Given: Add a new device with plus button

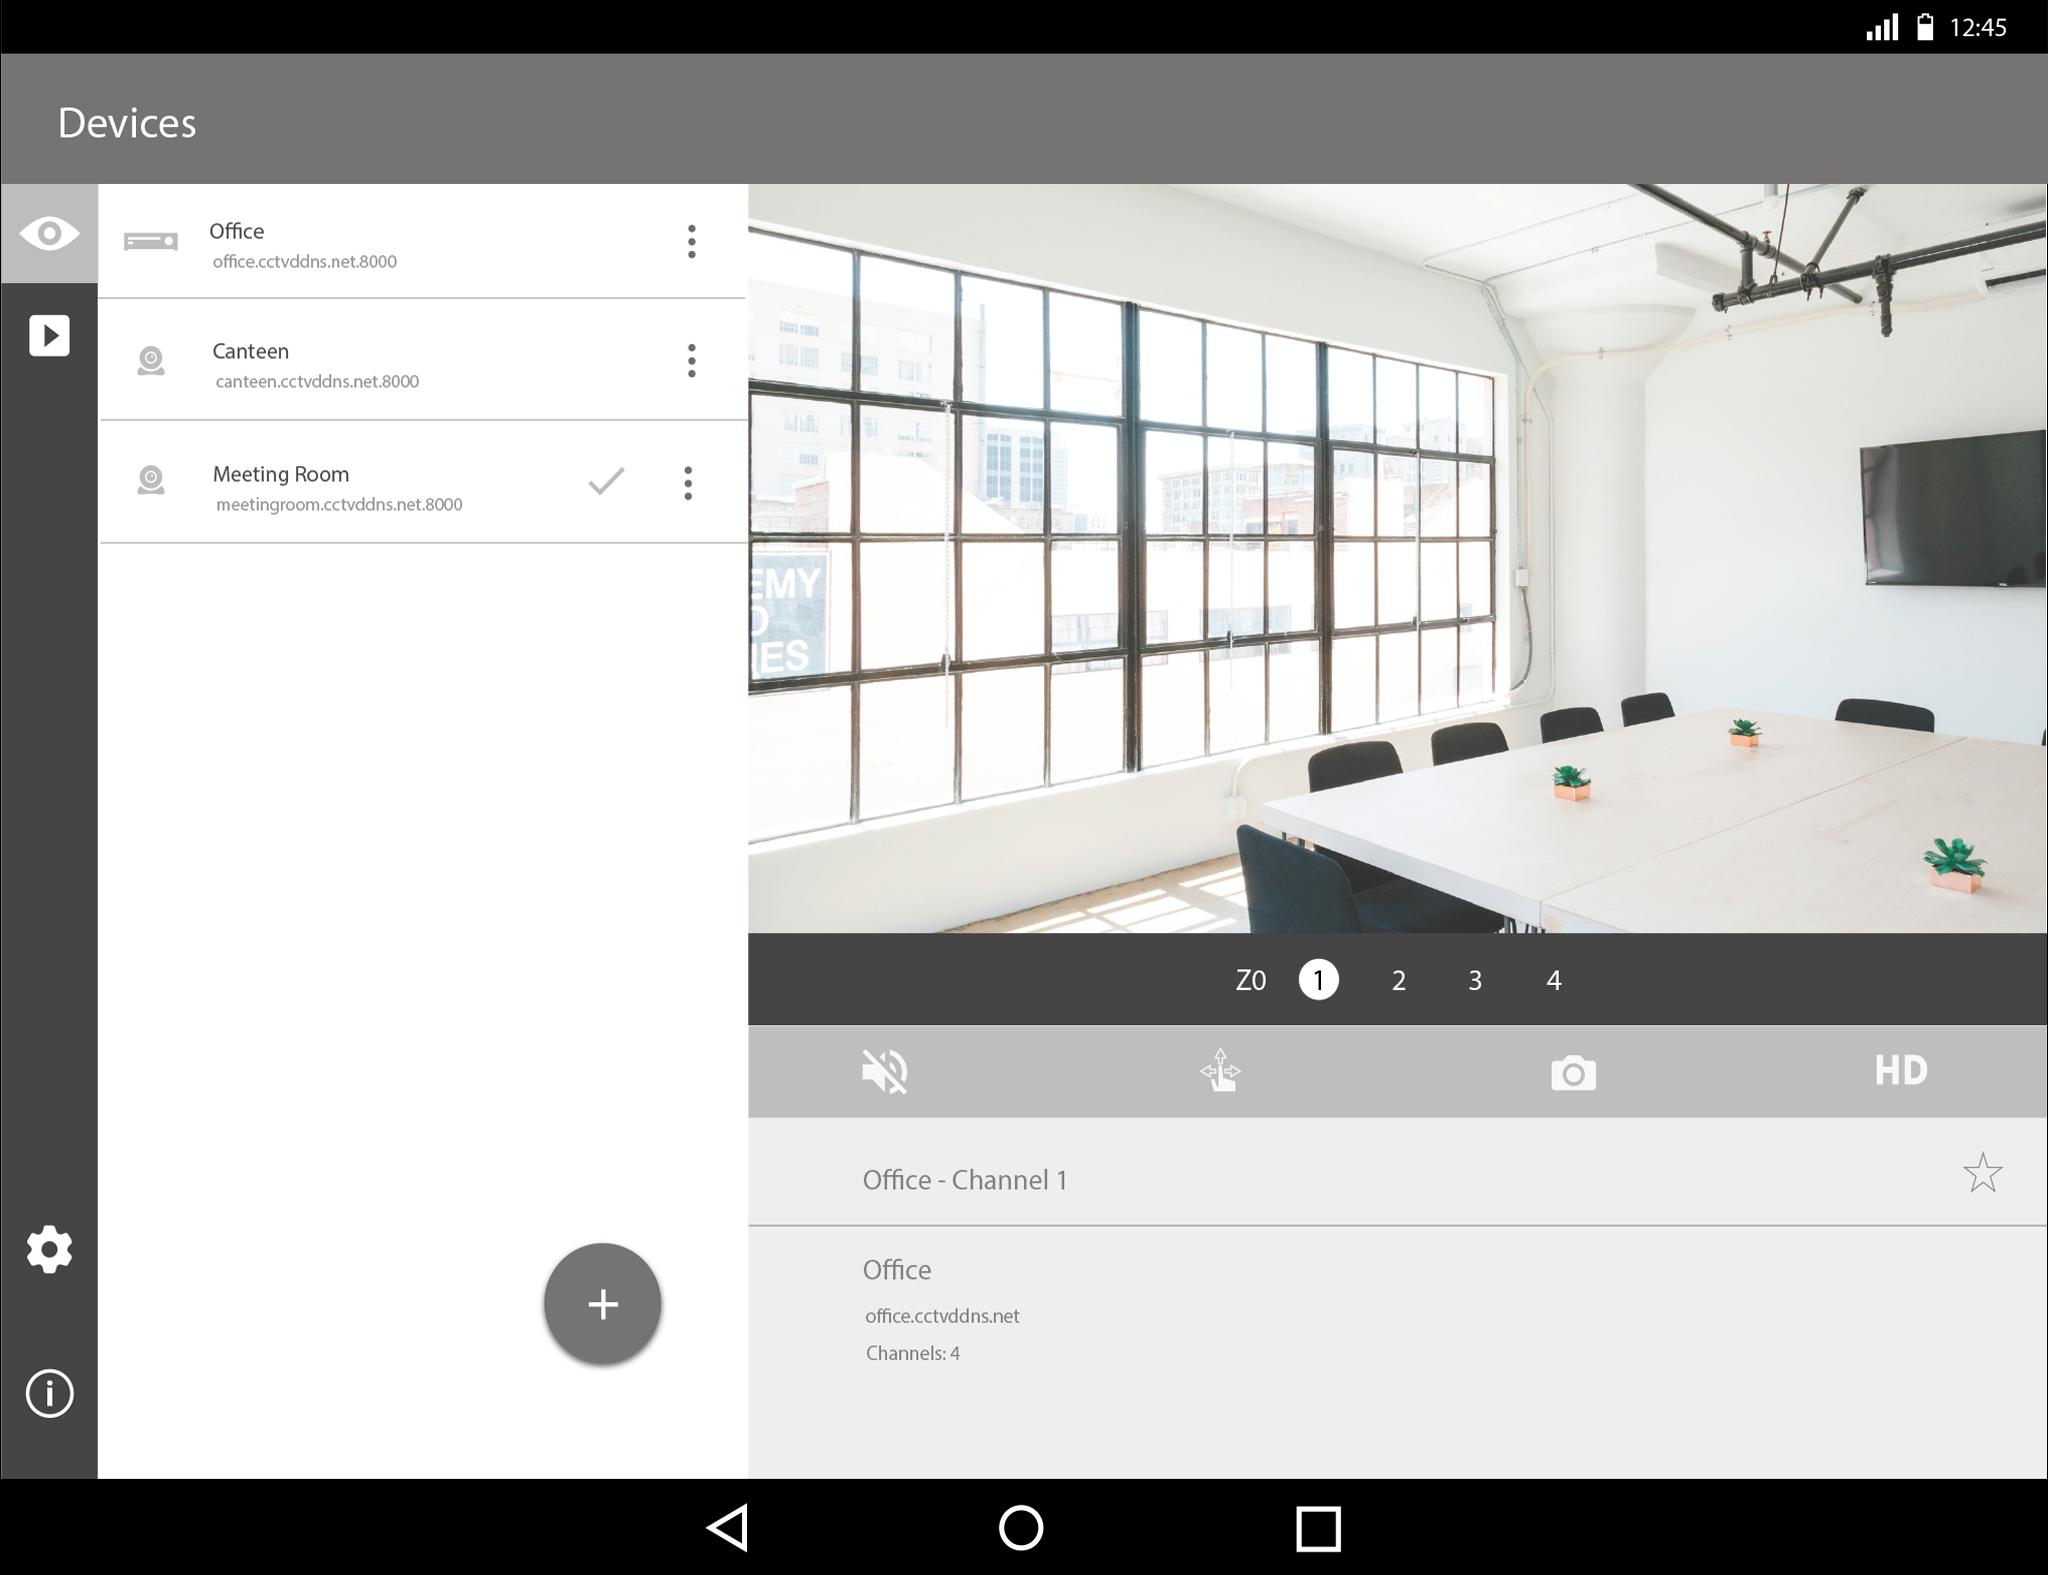Looking at the screenshot, I should [603, 1304].
